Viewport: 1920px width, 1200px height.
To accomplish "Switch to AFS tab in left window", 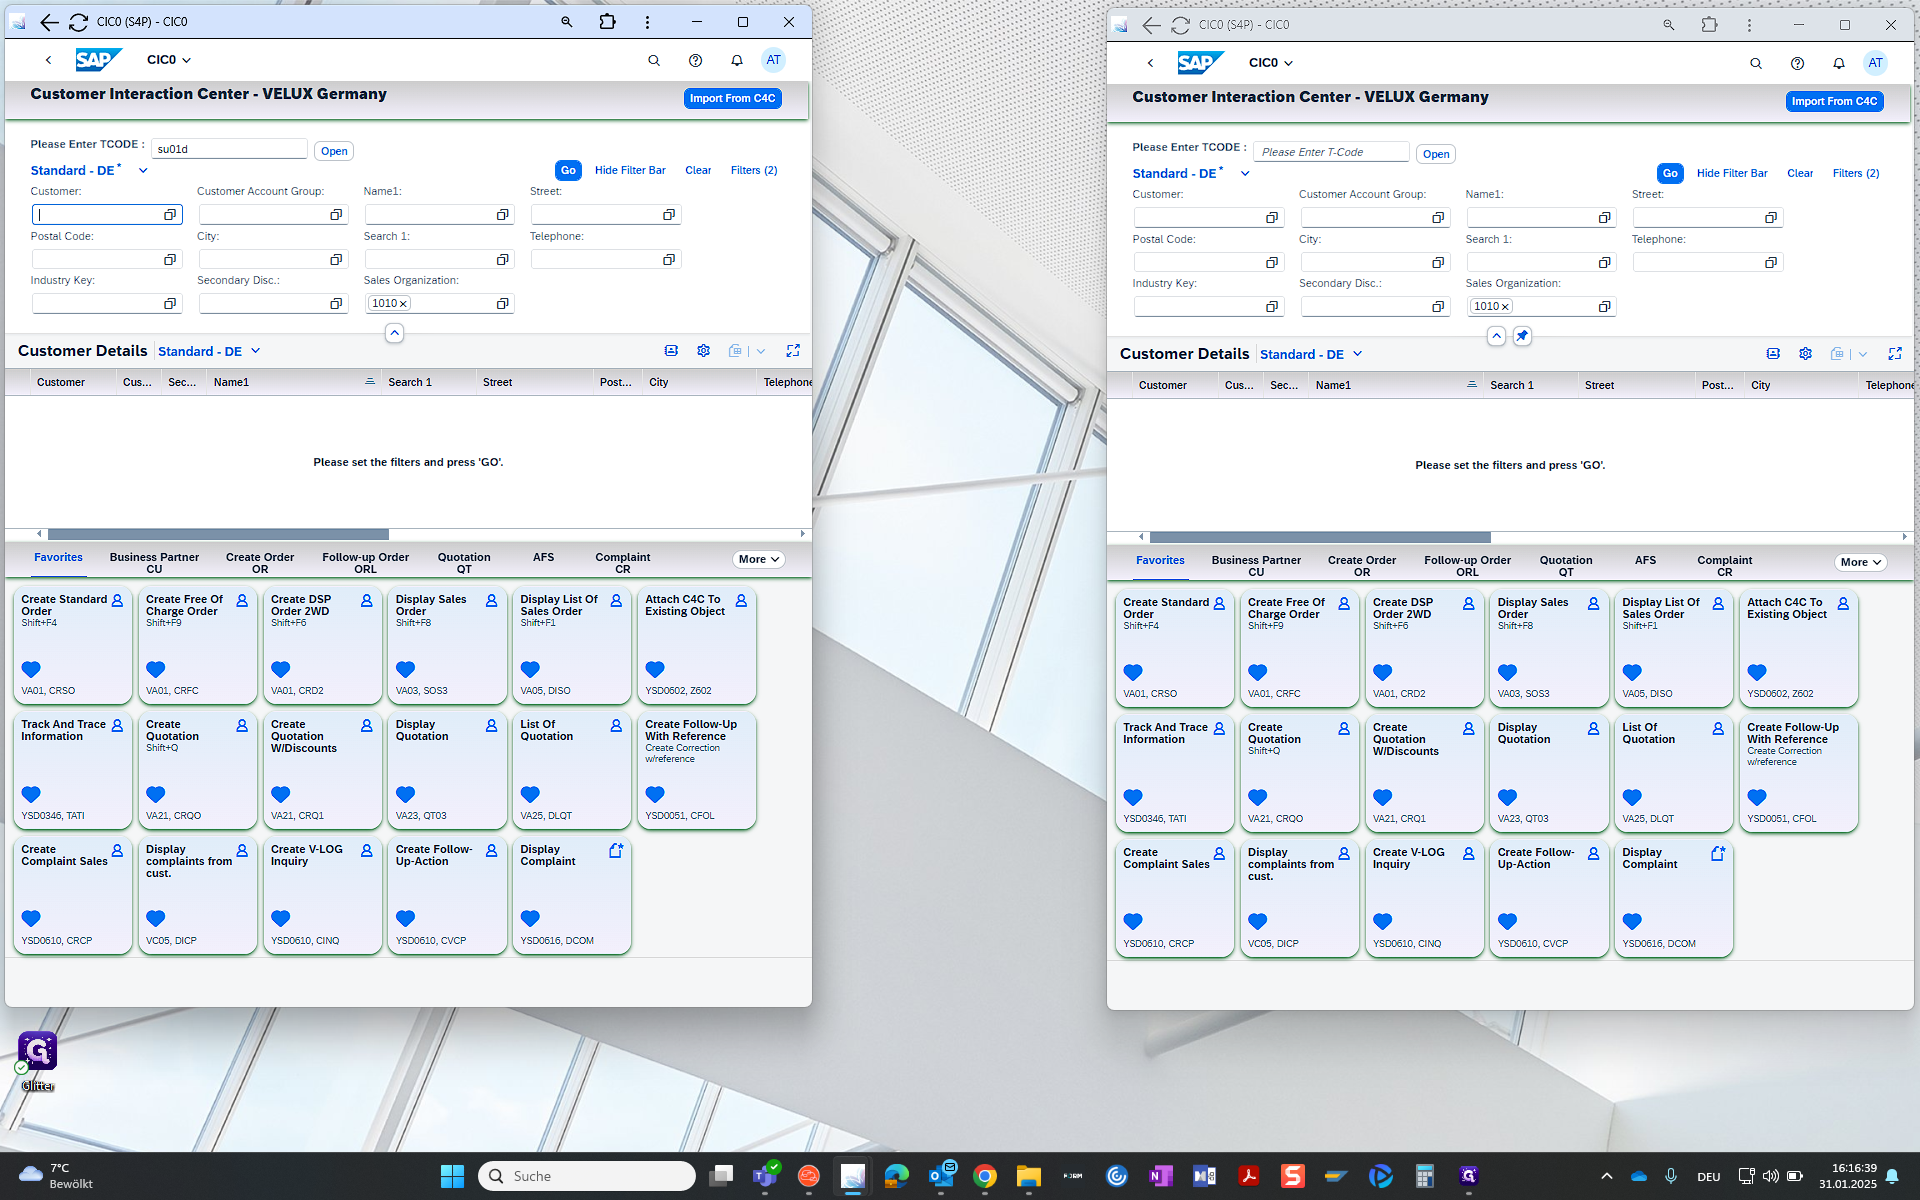I will [543, 558].
